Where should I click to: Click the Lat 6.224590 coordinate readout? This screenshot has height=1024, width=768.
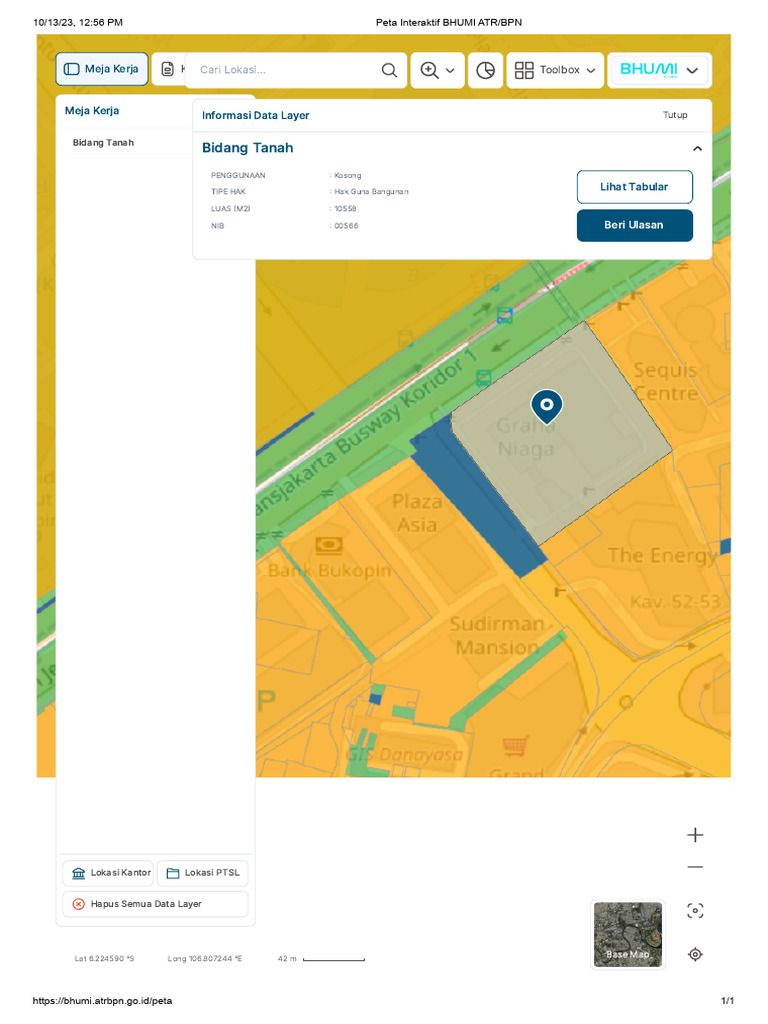click(x=104, y=959)
